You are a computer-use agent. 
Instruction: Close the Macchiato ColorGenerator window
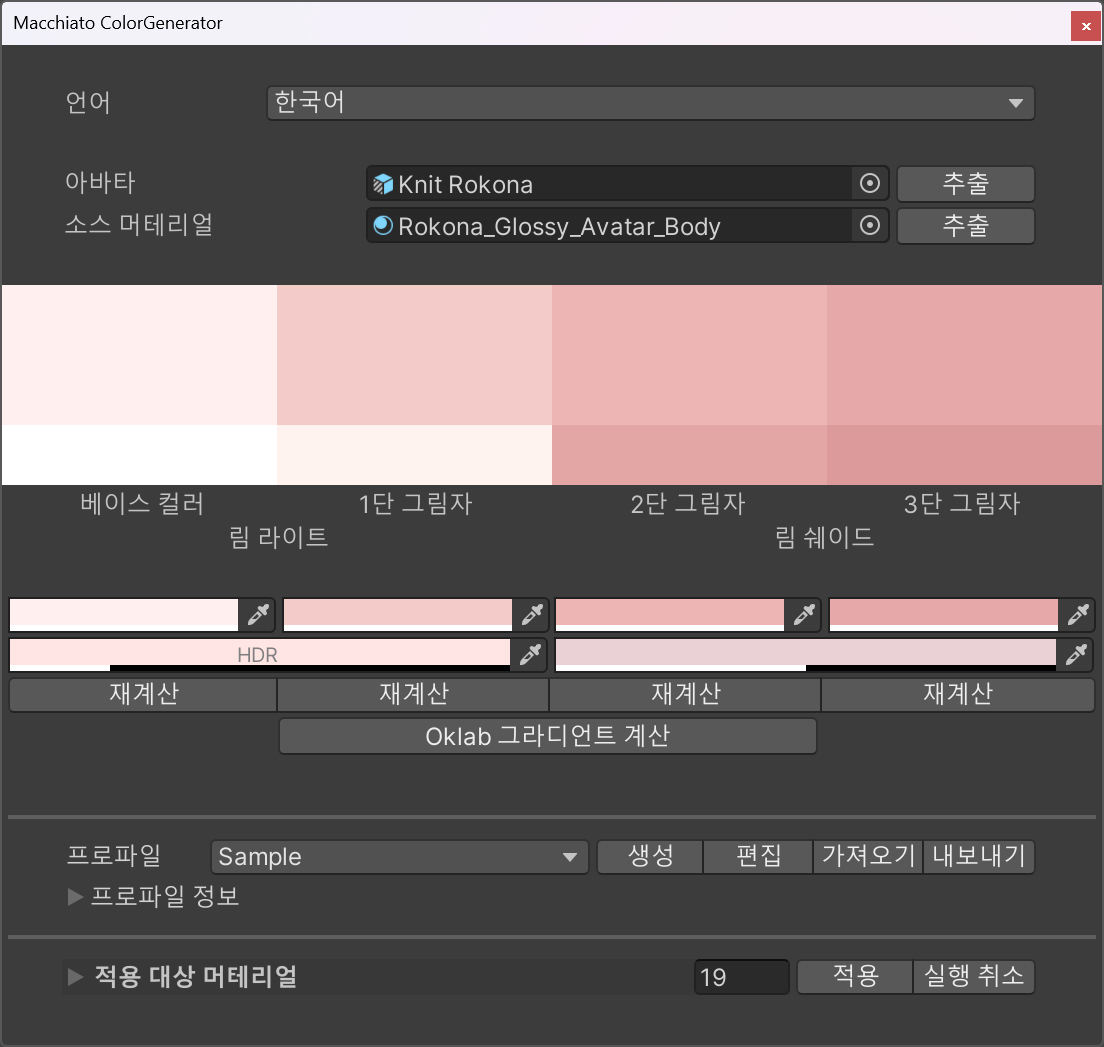pyautogui.click(x=1086, y=26)
